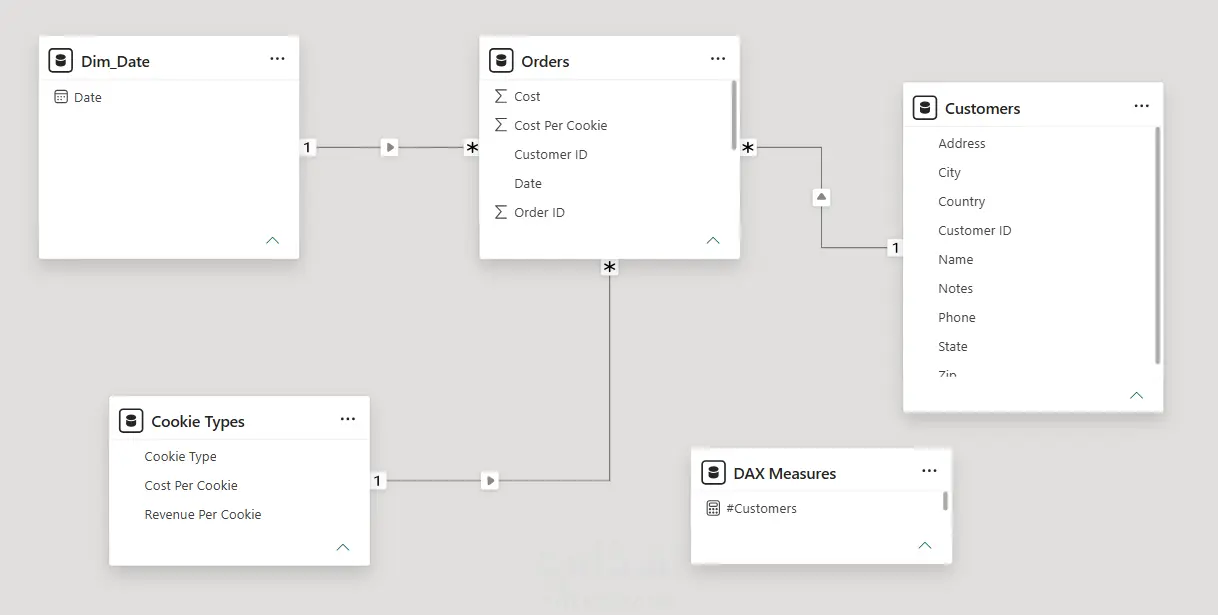This screenshot has width=1218, height=615.
Task: Collapse the DAX Measures table card
Action: (925, 545)
